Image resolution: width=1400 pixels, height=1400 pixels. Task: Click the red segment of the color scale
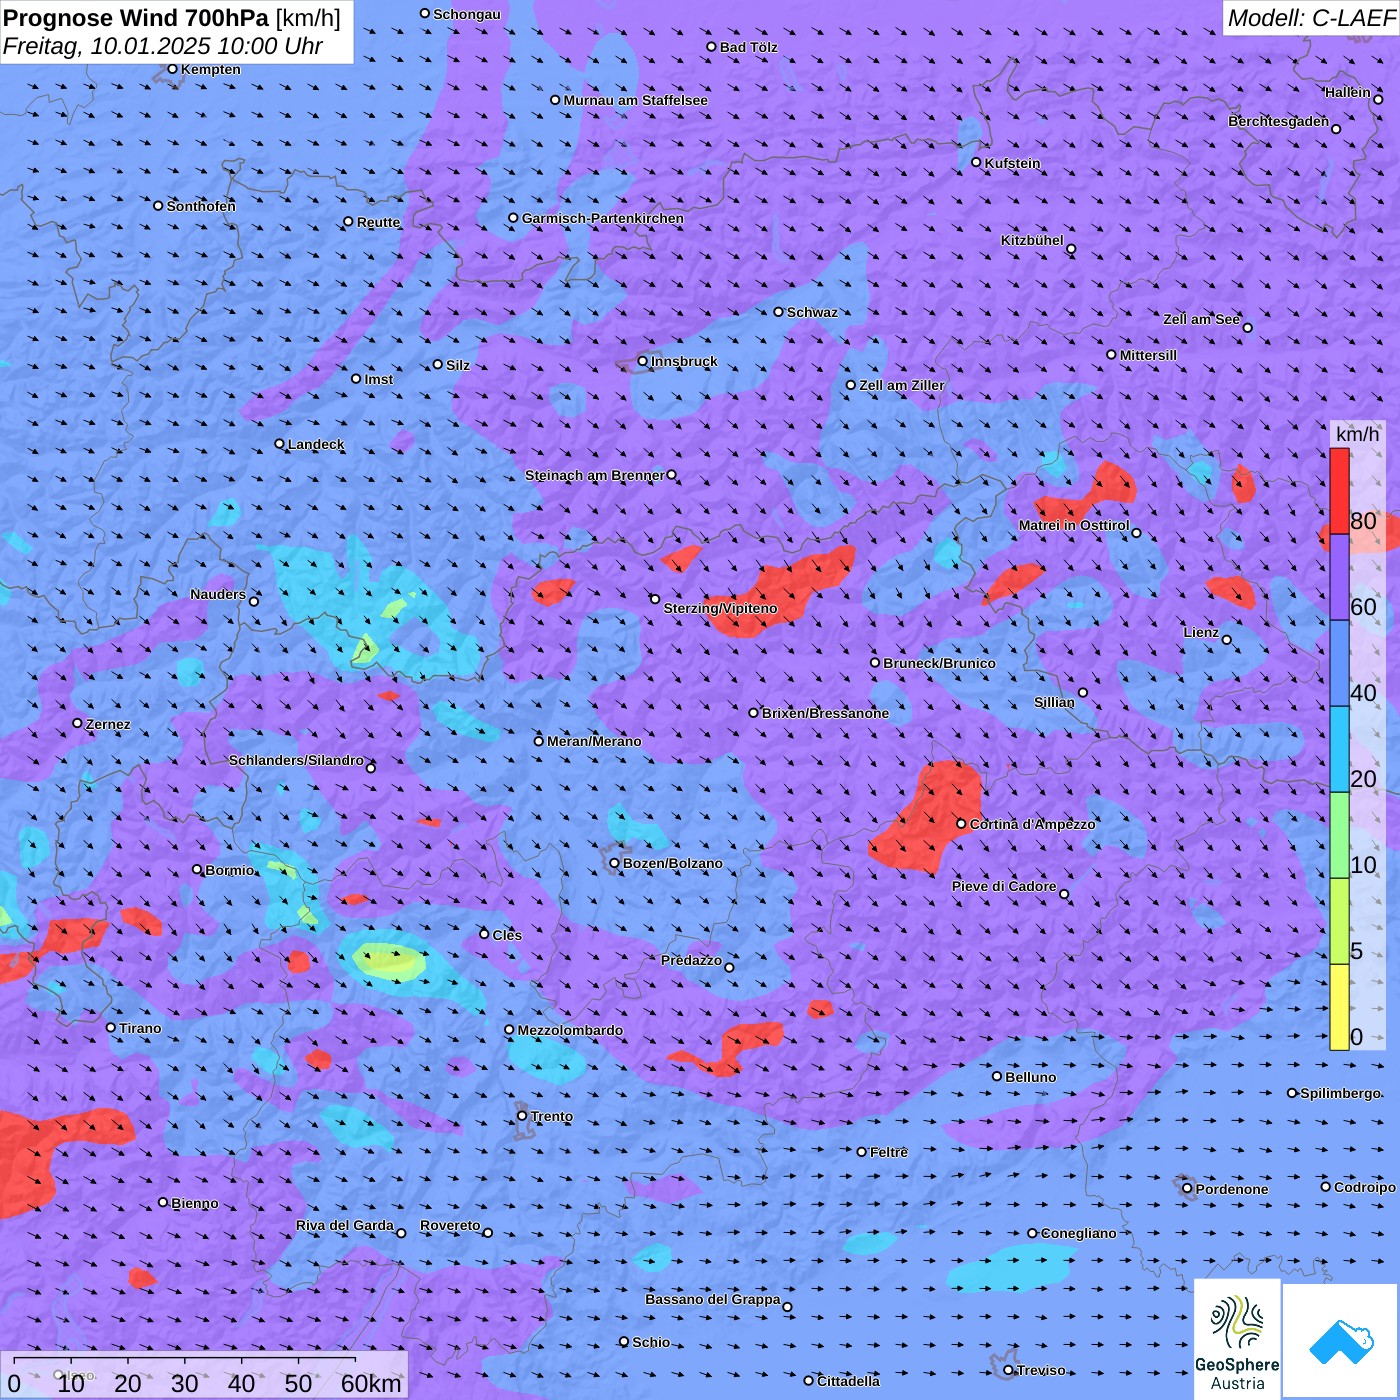click(x=1339, y=491)
